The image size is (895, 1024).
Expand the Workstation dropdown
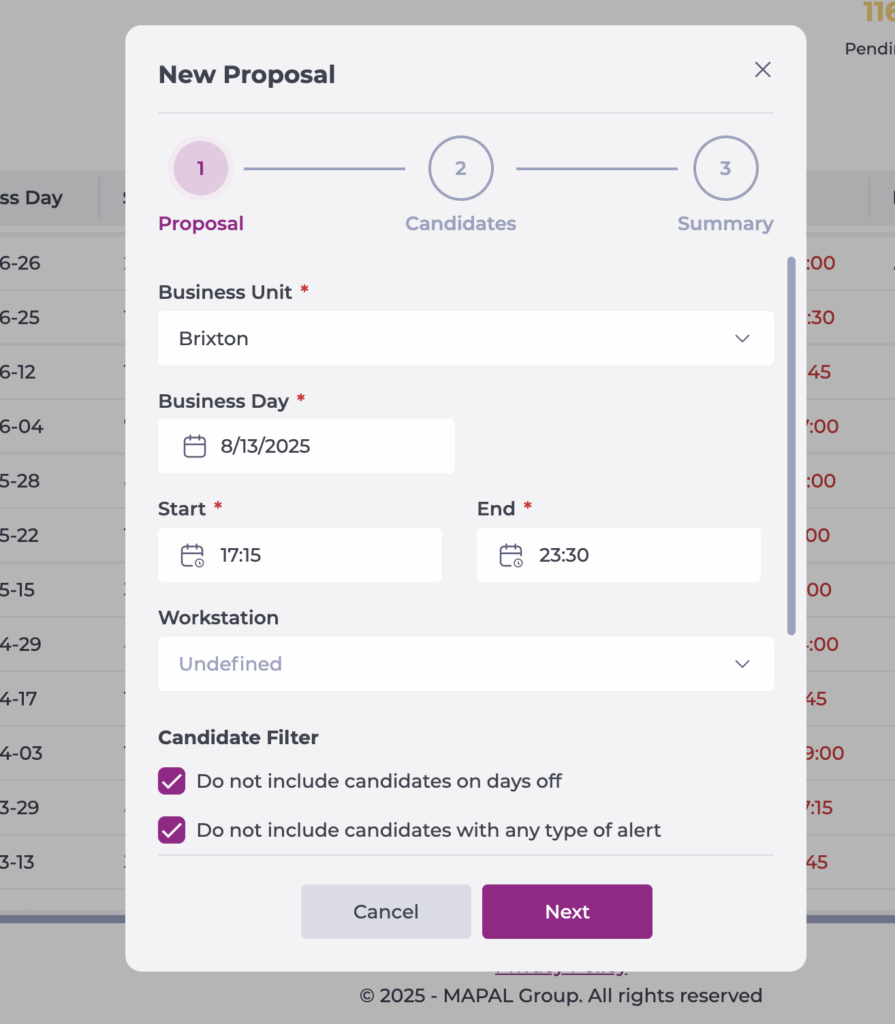click(465, 664)
